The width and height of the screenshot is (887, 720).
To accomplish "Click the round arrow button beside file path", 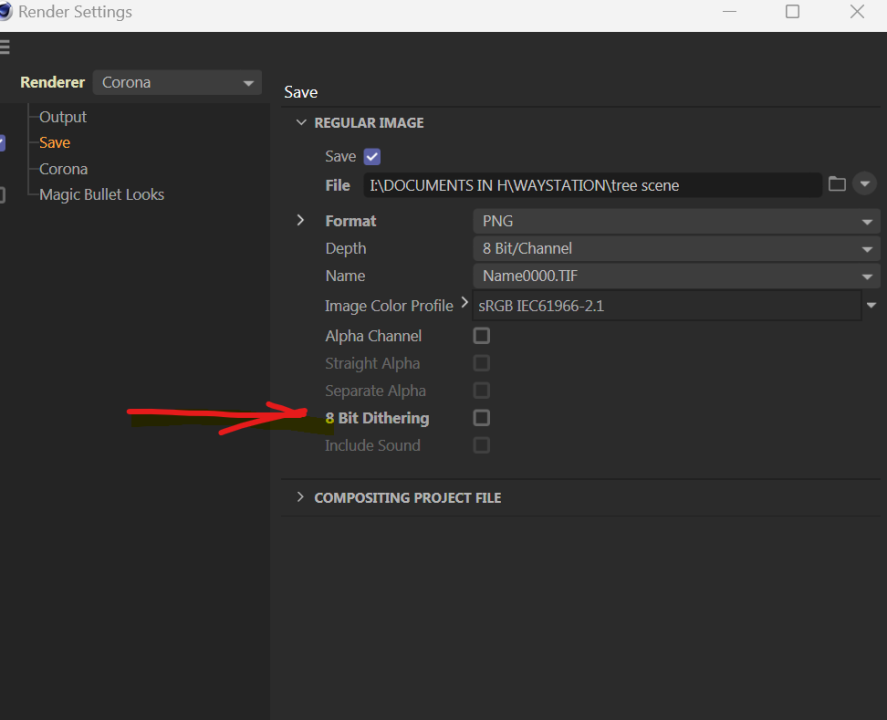I will (865, 184).
